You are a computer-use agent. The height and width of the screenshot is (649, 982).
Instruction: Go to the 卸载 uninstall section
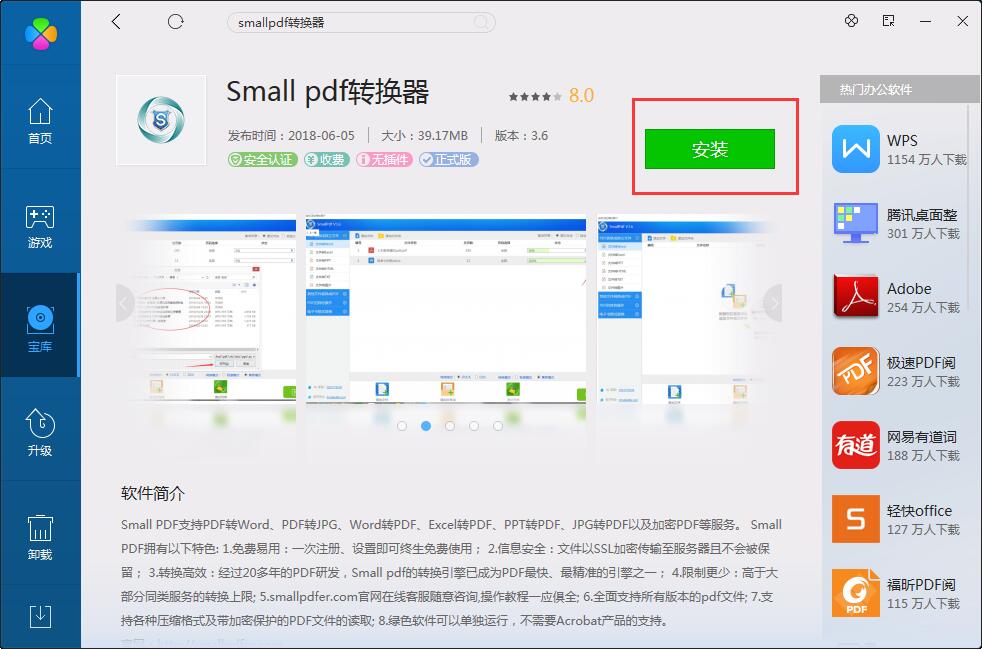pos(40,537)
